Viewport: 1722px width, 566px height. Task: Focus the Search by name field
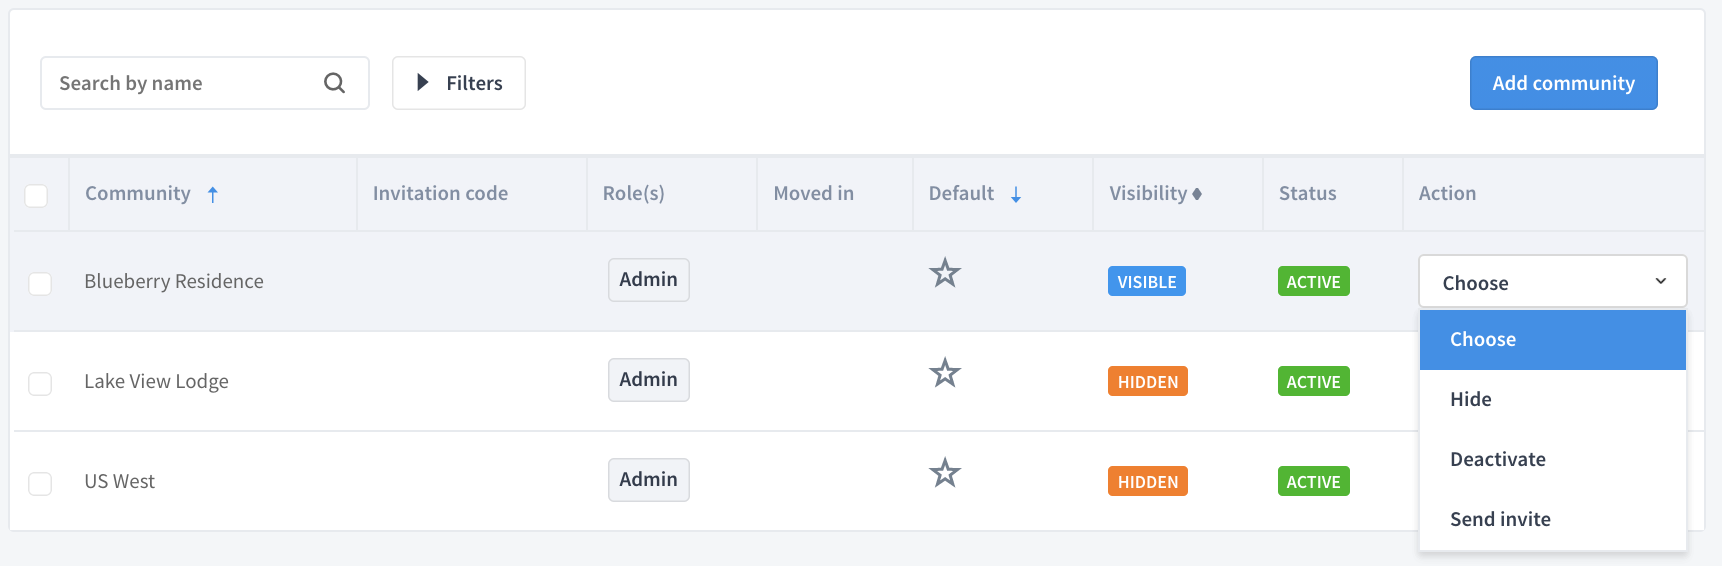205,83
